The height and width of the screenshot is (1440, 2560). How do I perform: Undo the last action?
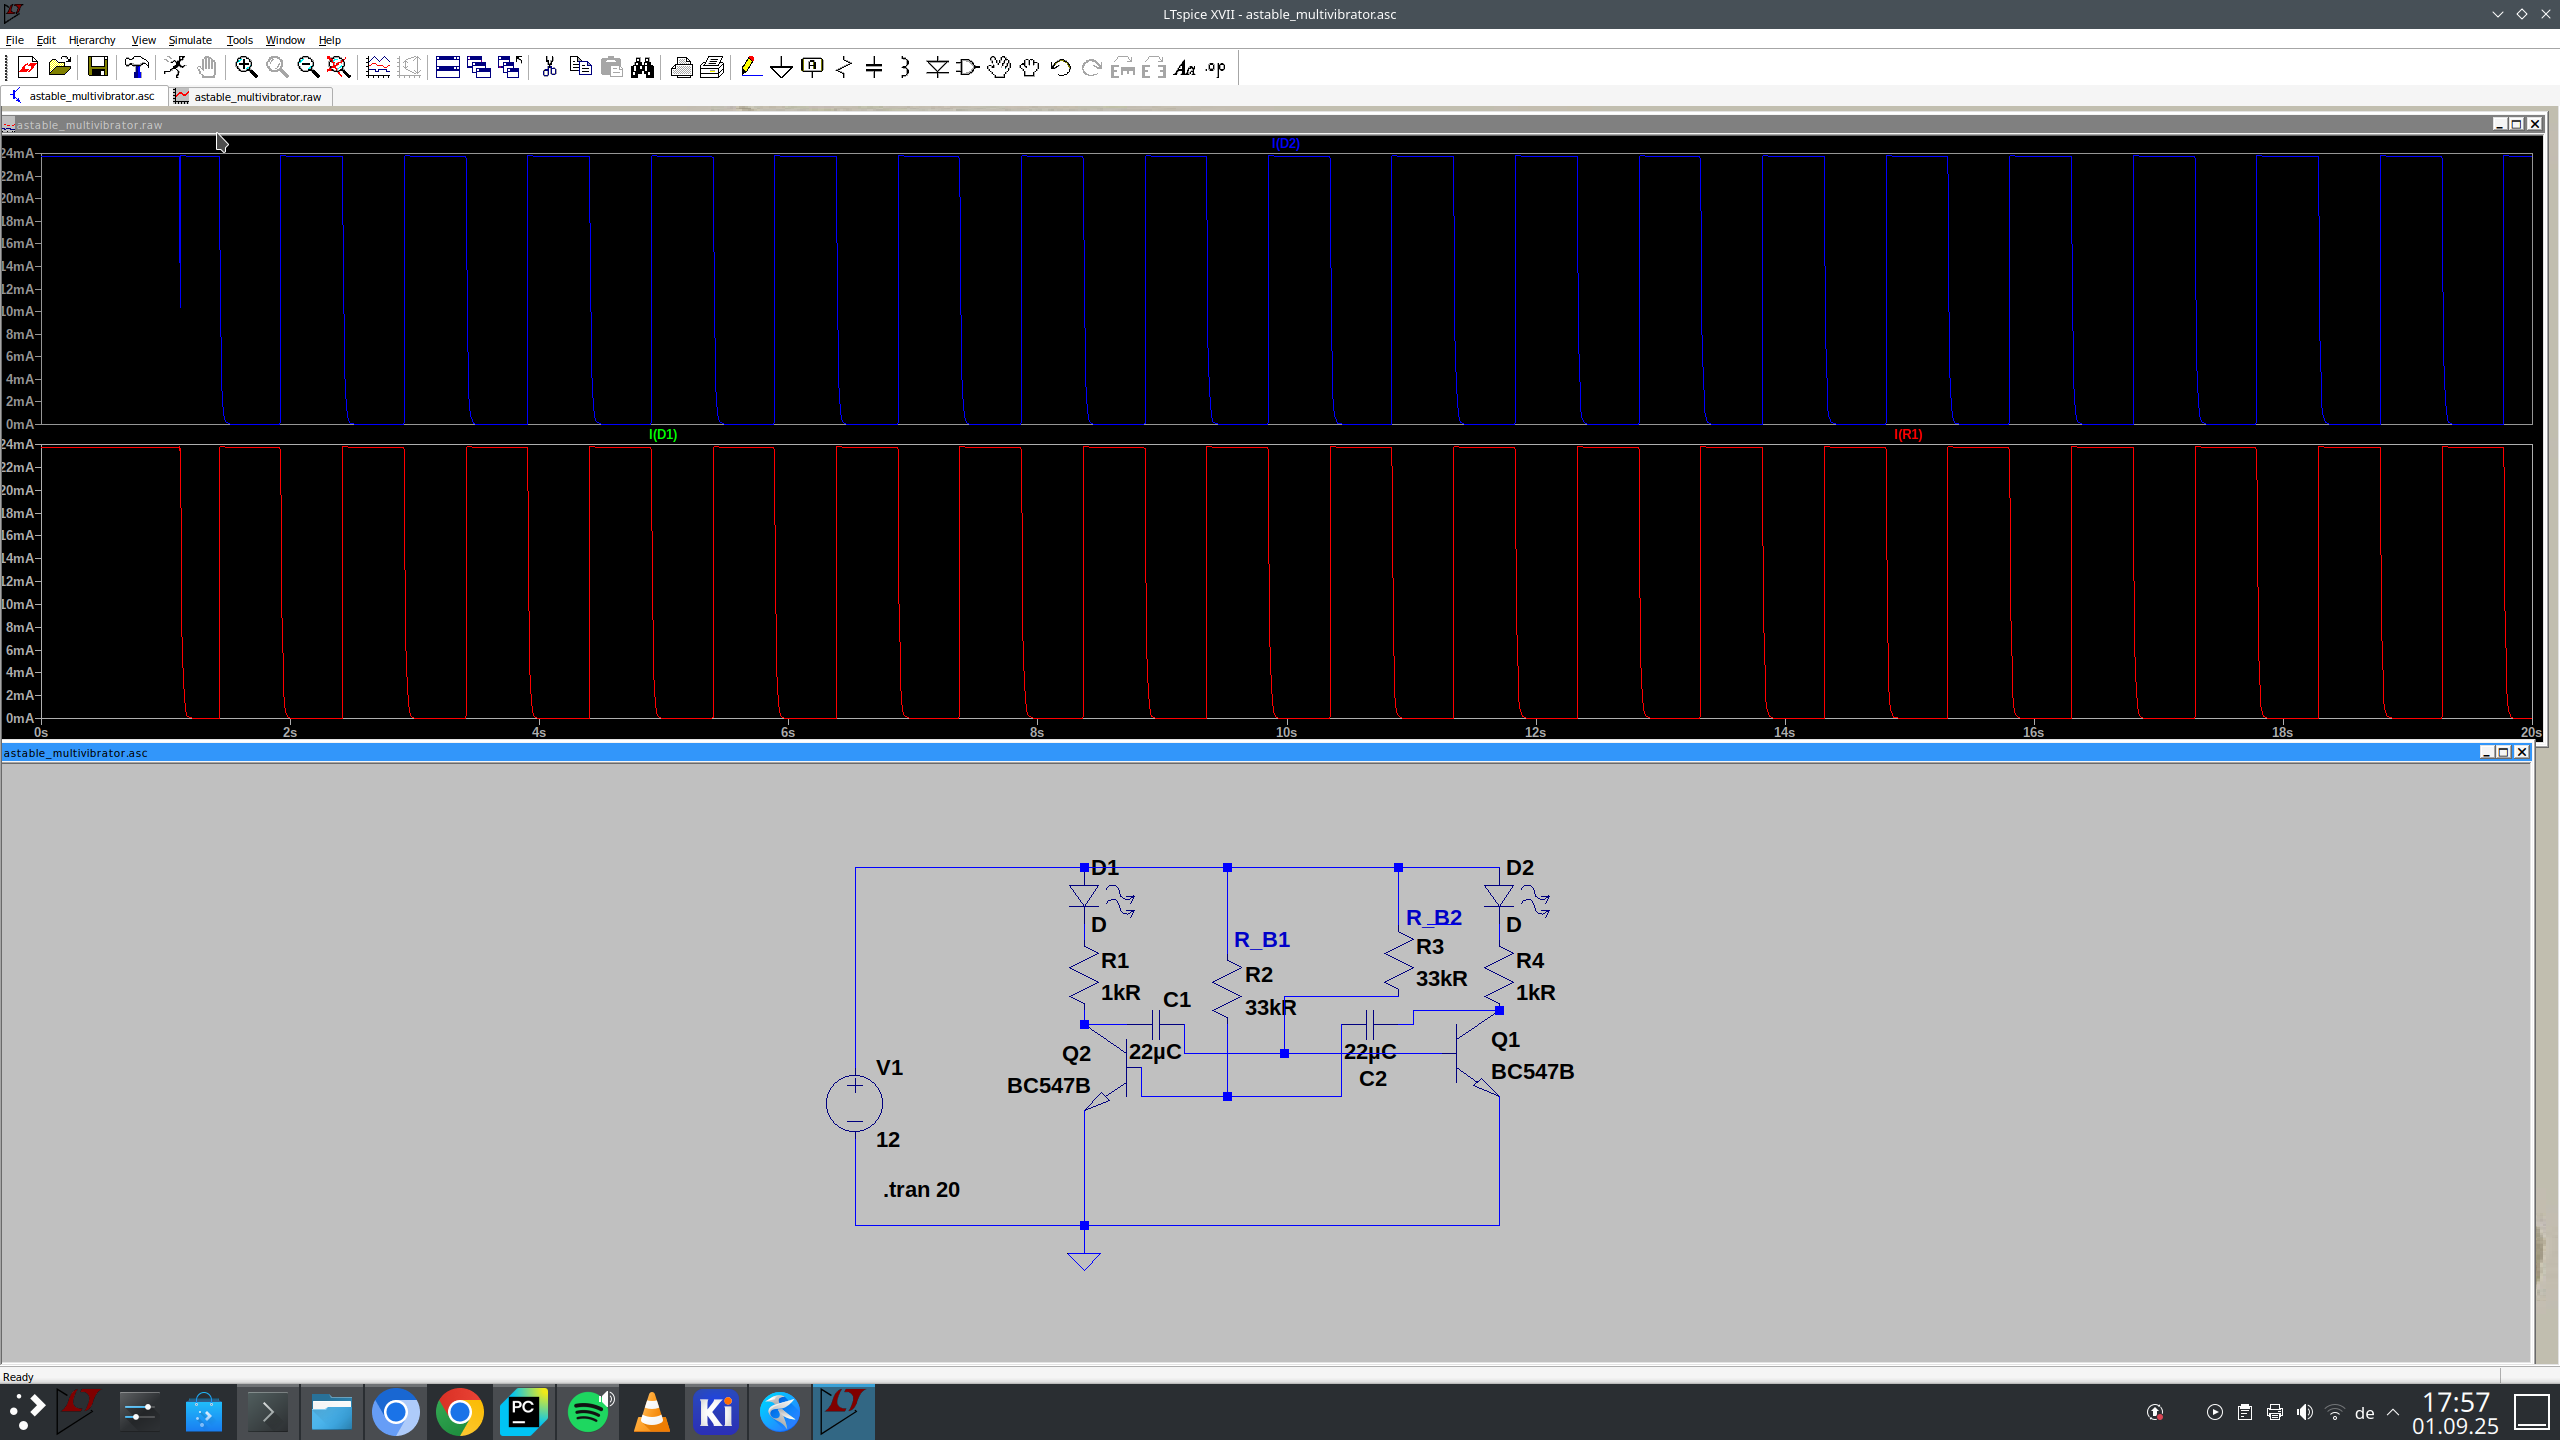click(1059, 67)
